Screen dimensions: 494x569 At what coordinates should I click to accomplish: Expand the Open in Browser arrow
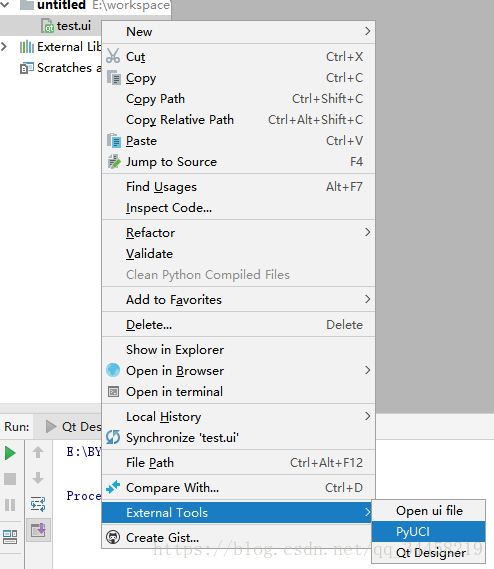(367, 370)
